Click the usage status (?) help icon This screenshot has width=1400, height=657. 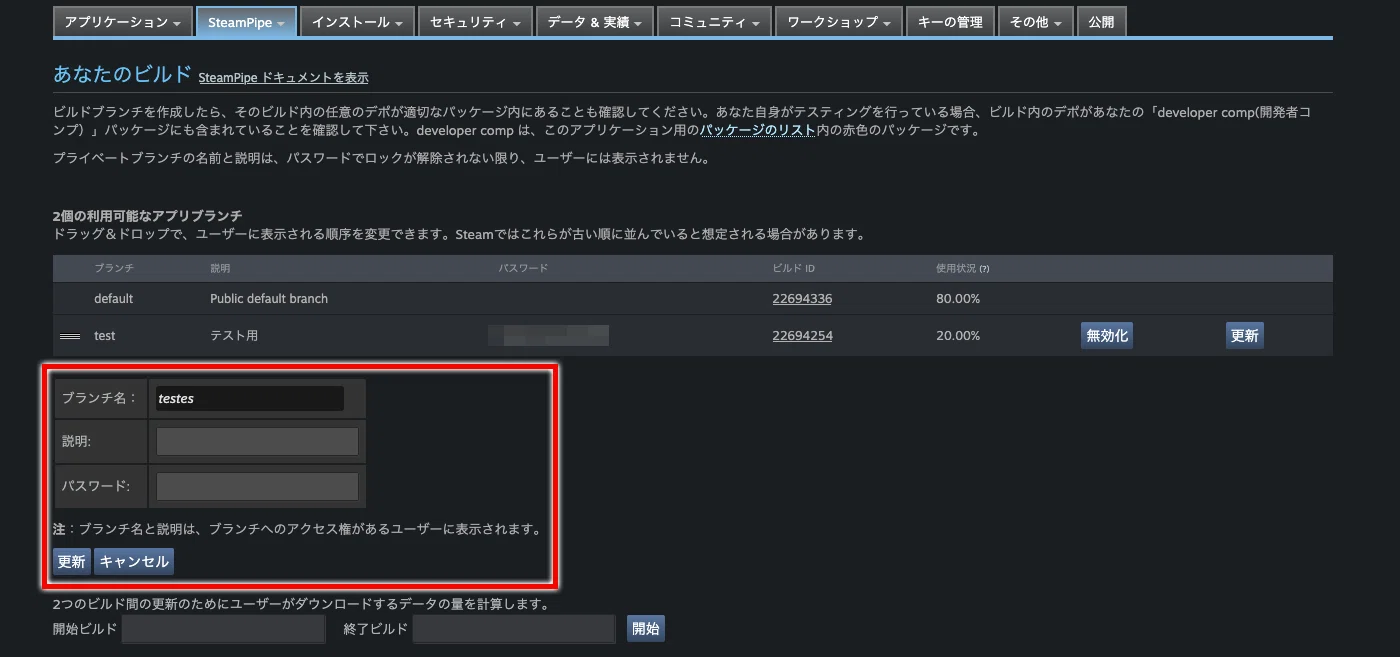[984, 269]
